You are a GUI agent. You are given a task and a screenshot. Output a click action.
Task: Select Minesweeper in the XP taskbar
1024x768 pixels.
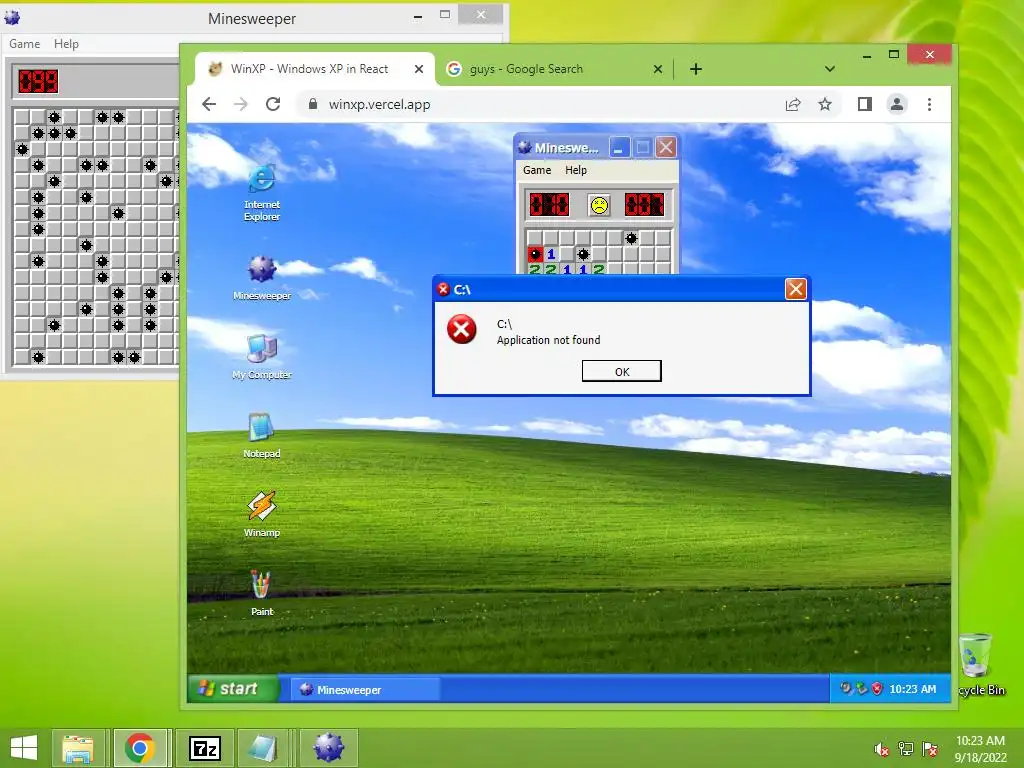pos(366,690)
